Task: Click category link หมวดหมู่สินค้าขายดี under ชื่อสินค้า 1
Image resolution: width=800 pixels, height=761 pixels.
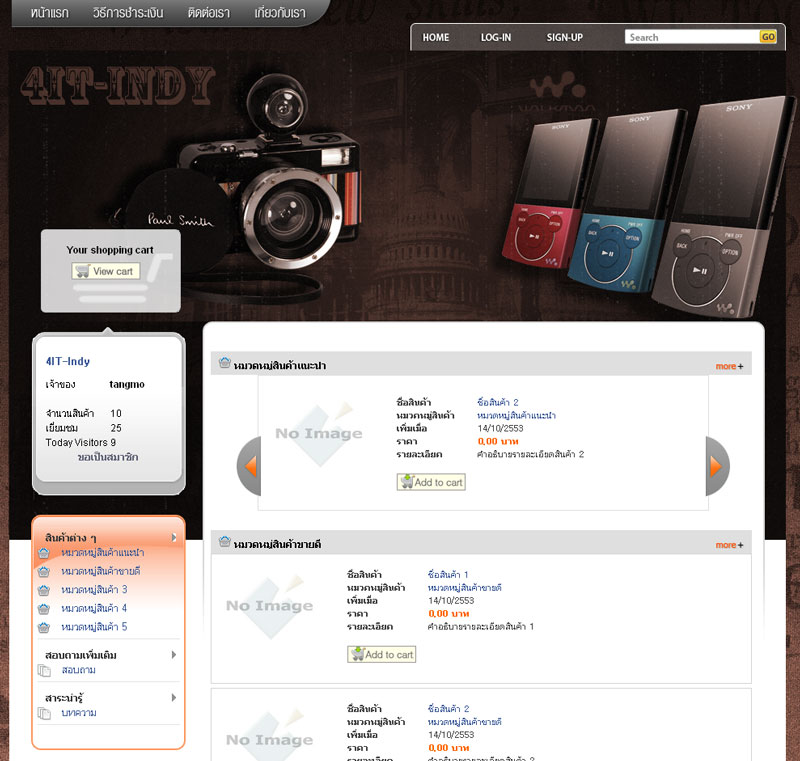Action: tap(464, 588)
